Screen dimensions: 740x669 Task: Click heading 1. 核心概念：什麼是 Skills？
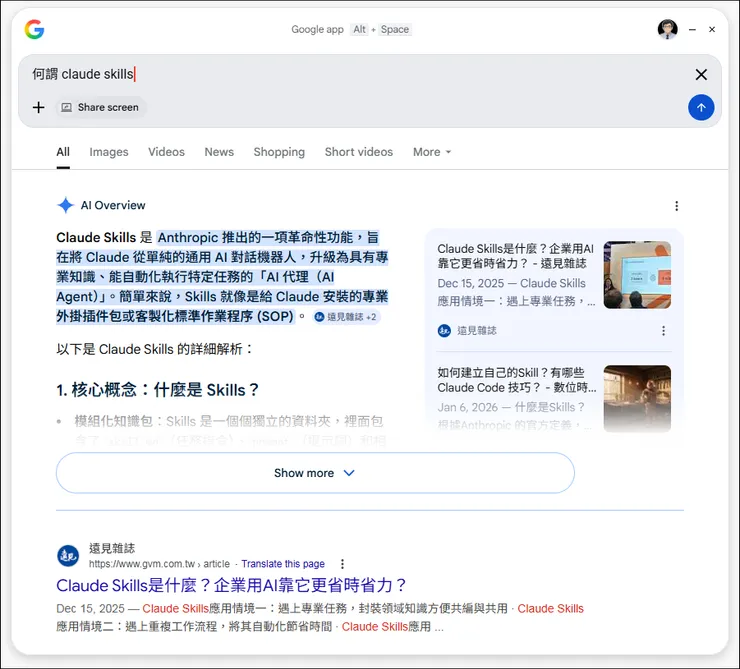(x=157, y=390)
